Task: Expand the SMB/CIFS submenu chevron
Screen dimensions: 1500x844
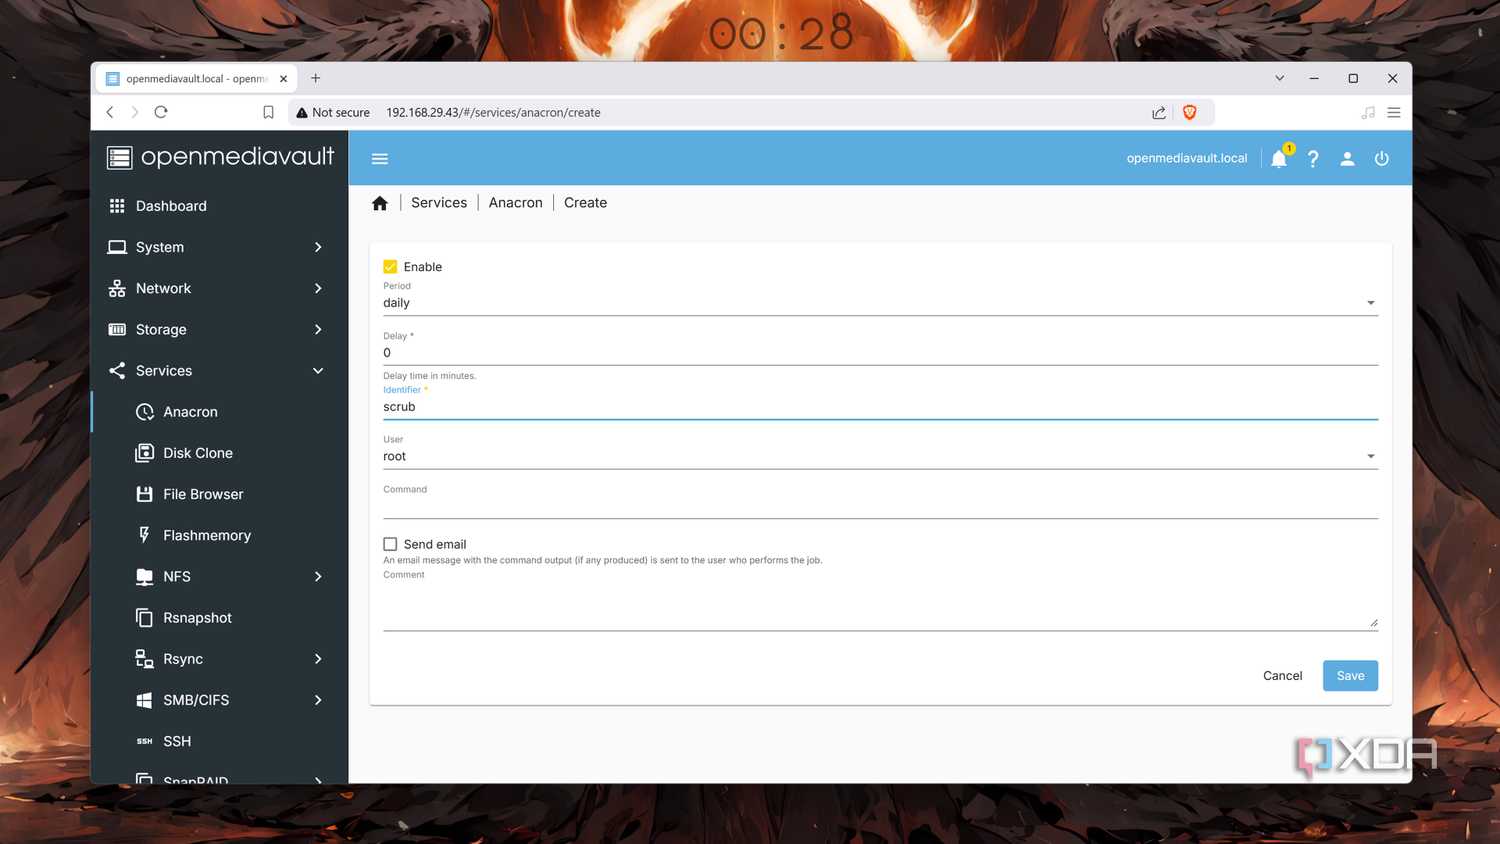Action: click(318, 700)
